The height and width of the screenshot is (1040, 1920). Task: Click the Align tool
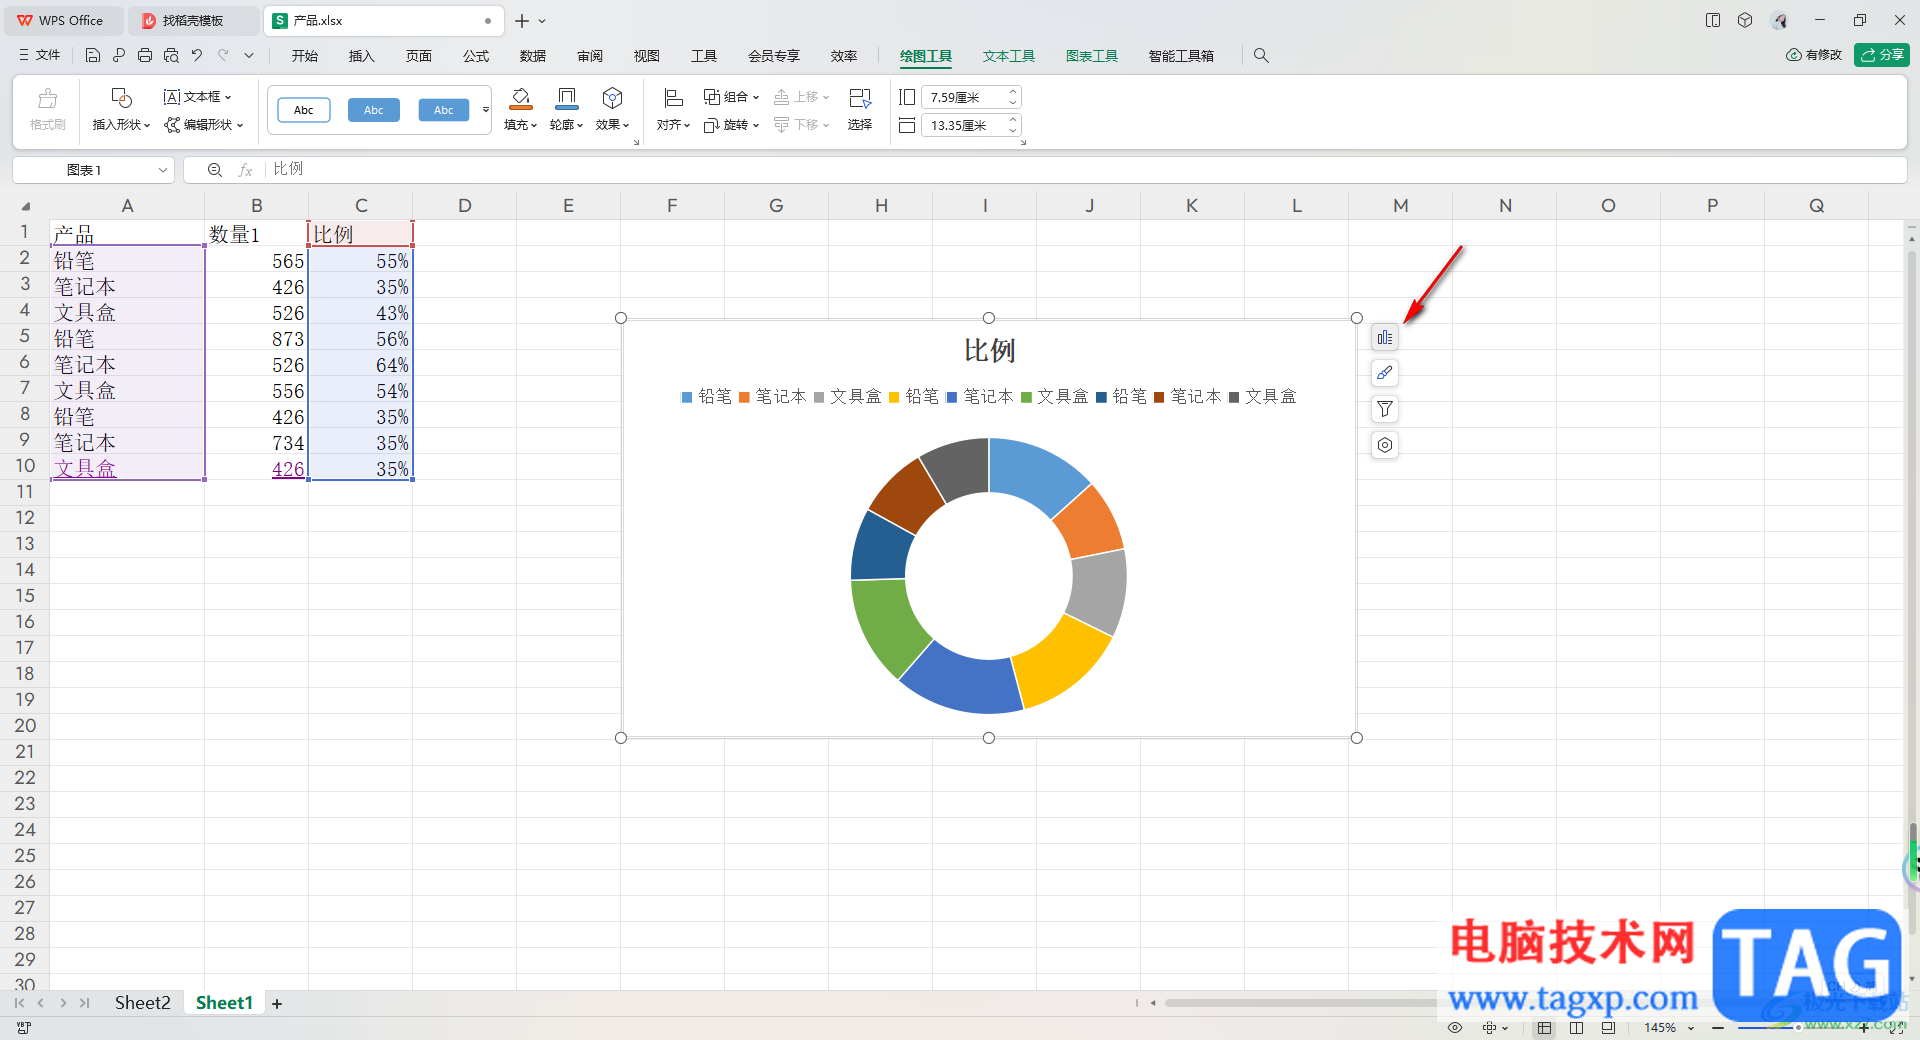674,98
